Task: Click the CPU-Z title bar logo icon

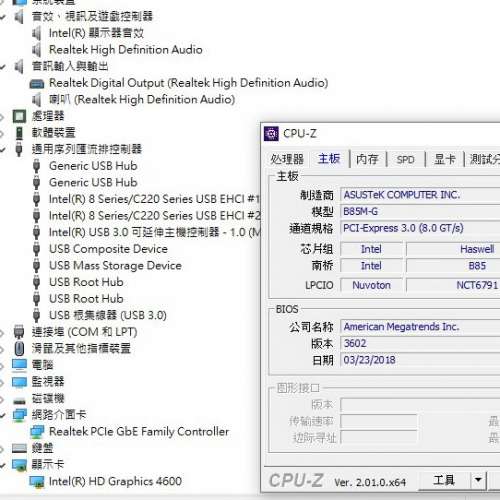Action: tap(271, 134)
